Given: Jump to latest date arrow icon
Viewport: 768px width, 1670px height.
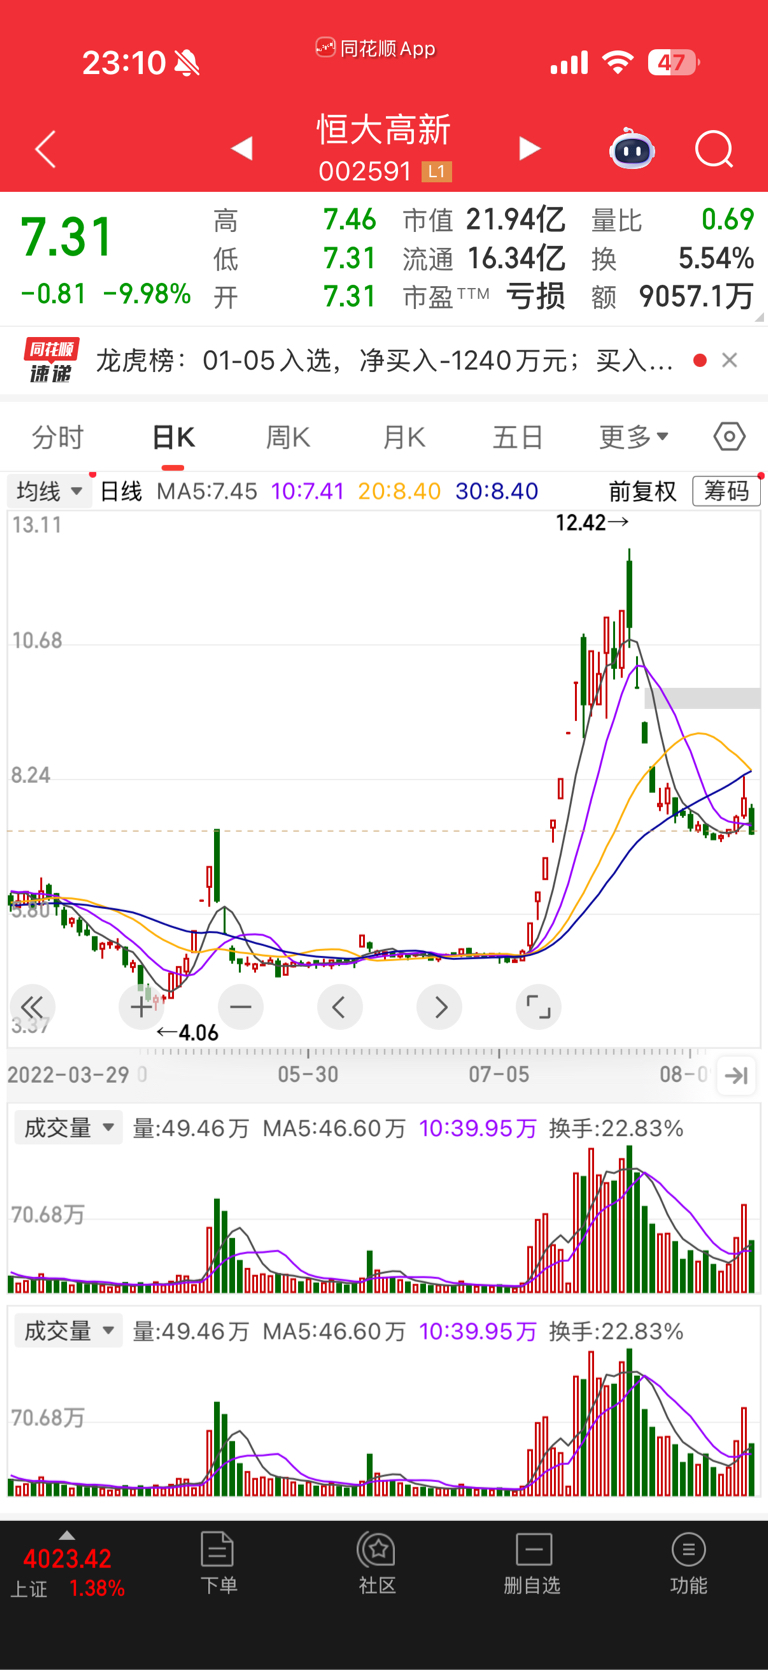Looking at the screenshot, I should pos(737,1075).
